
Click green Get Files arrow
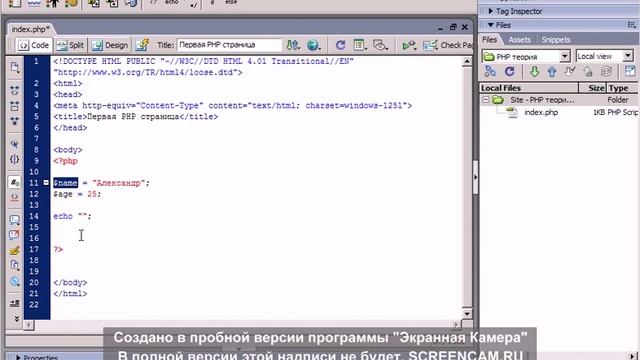click(534, 72)
